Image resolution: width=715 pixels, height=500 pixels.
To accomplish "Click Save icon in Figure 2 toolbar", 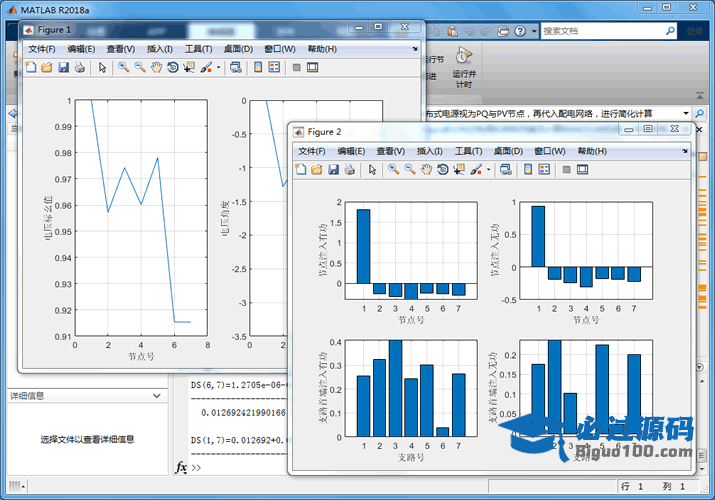I will coord(333,170).
